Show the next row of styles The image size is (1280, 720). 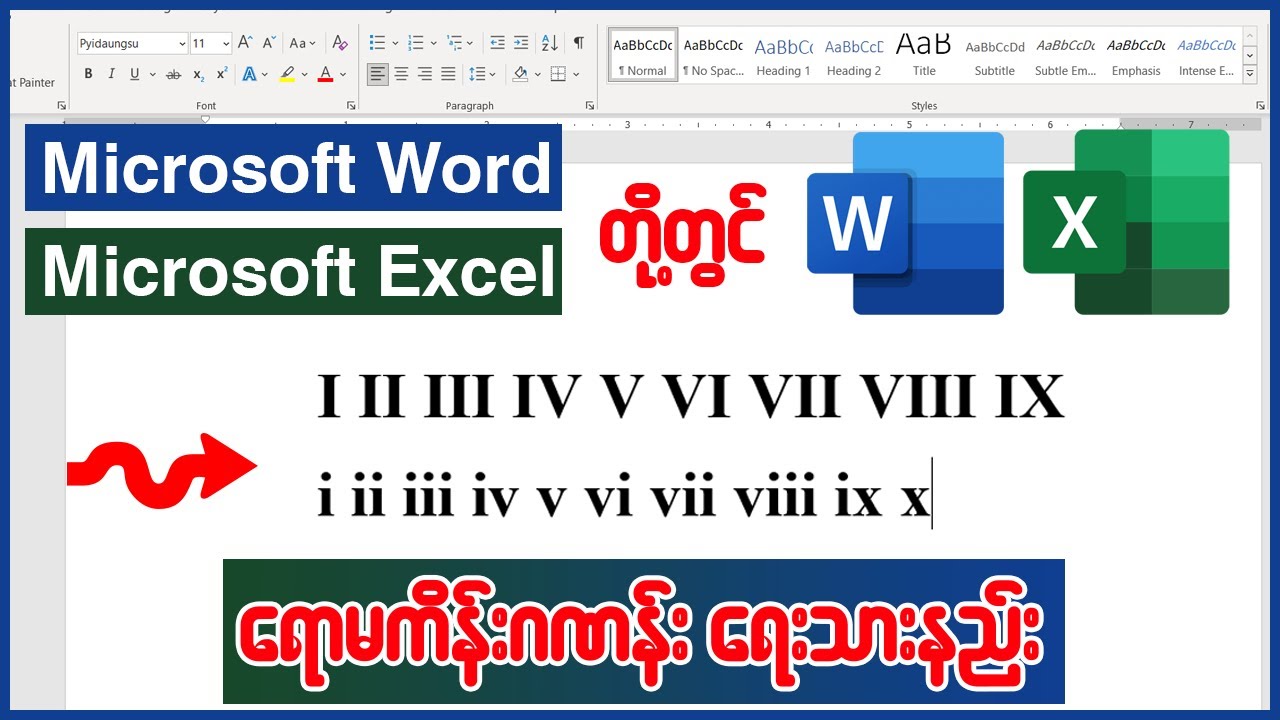(1250, 55)
